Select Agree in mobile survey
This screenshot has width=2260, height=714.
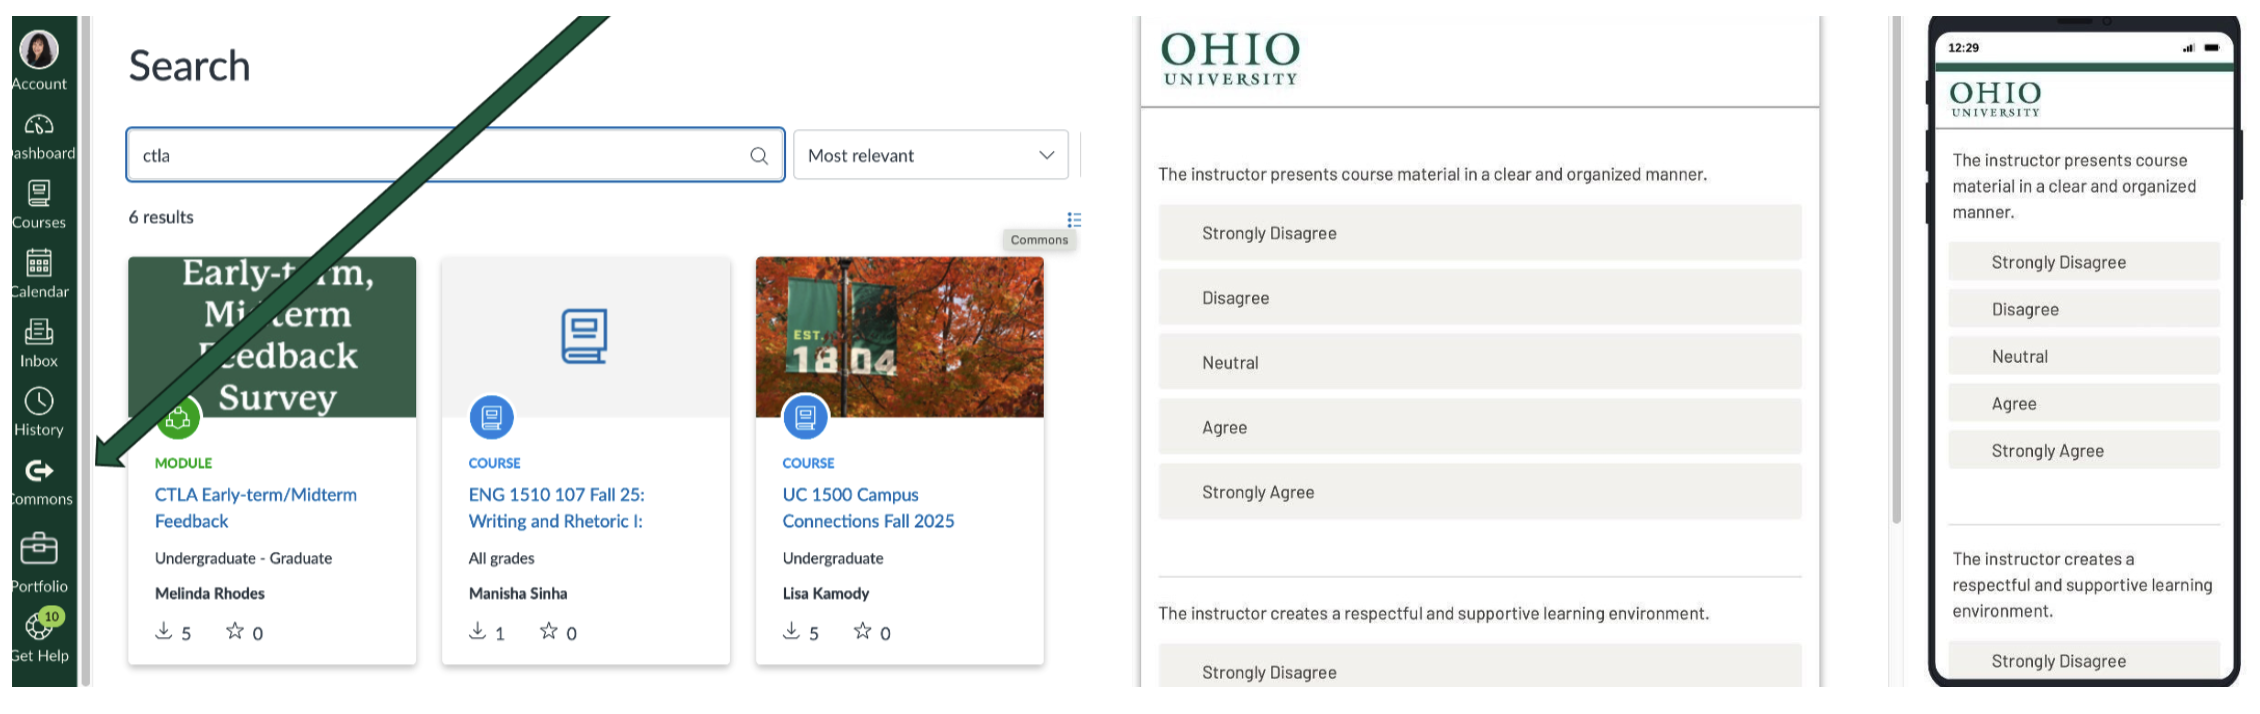coord(2084,403)
